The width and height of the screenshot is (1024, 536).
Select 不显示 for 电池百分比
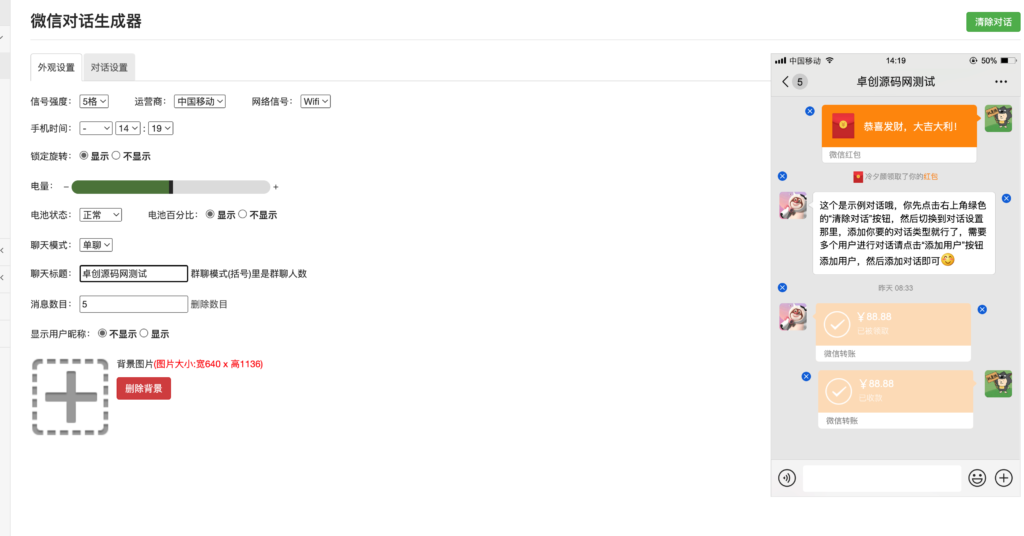click(243, 214)
